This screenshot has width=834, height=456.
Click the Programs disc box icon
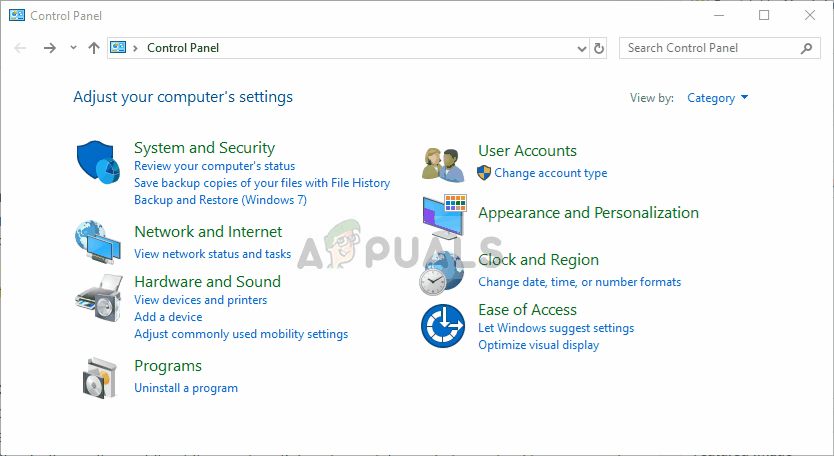98,377
